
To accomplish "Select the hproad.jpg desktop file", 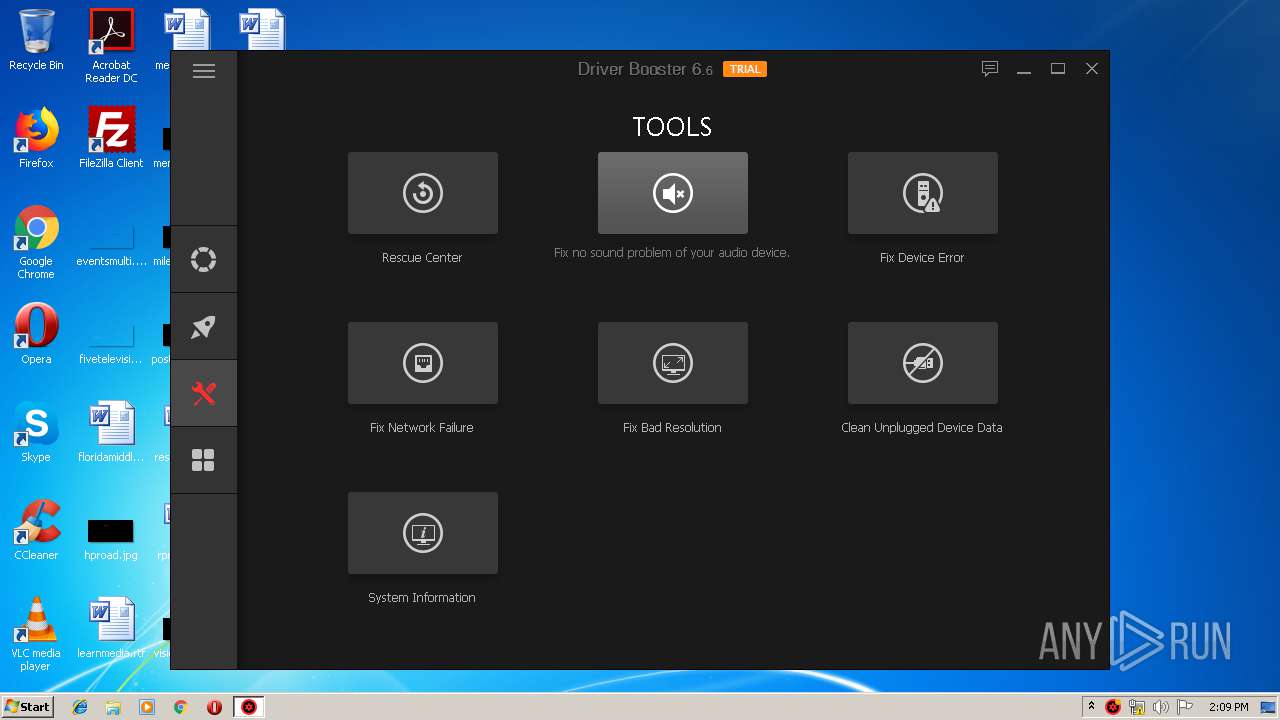I will pyautogui.click(x=111, y=538).
